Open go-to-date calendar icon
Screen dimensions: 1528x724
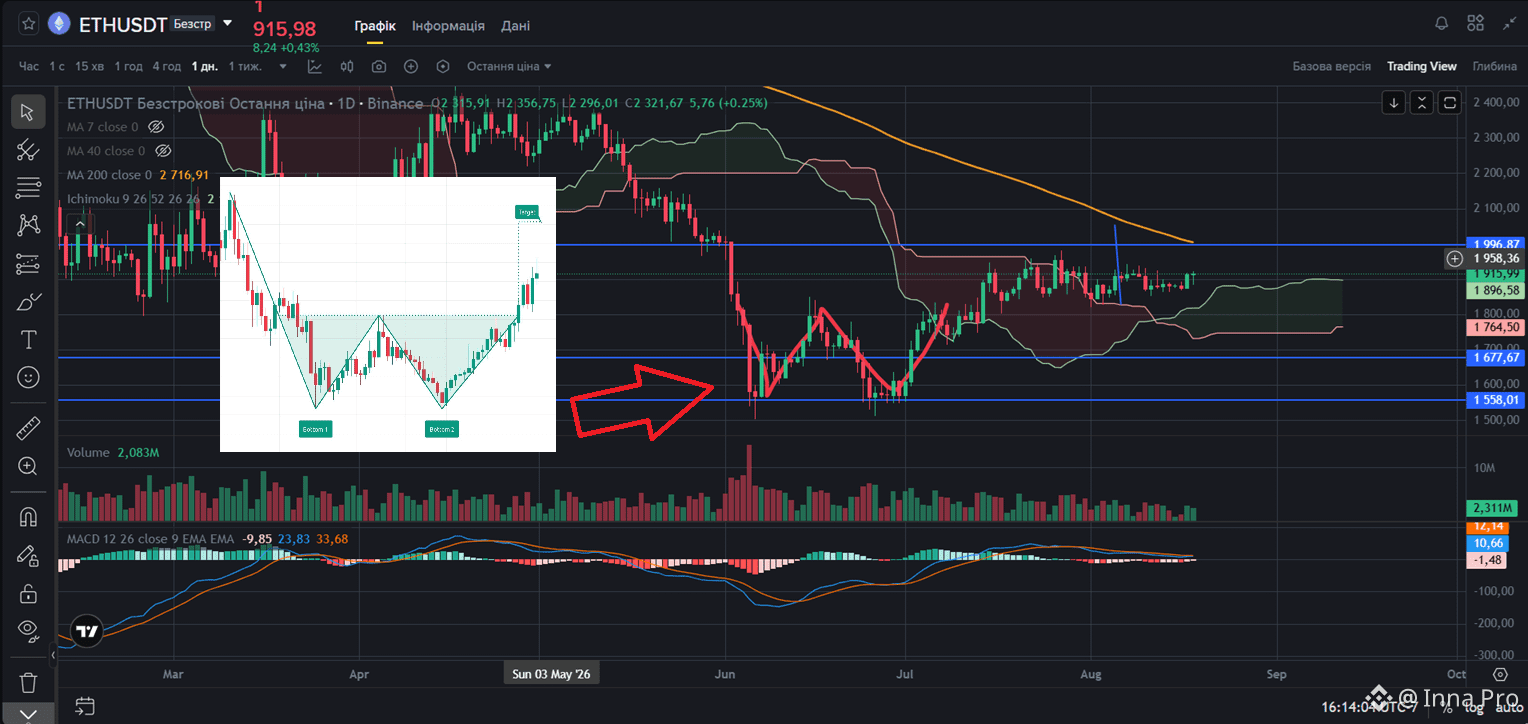(85, 706)
